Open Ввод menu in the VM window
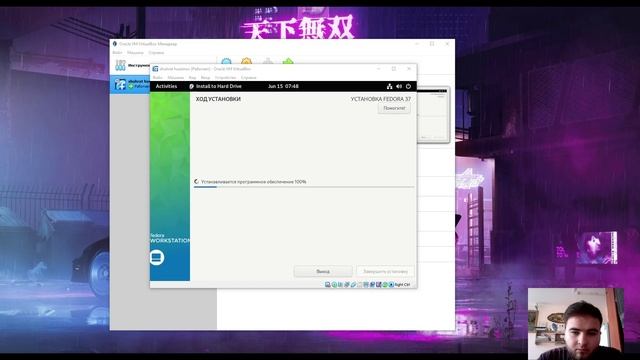 pos(205,77)
